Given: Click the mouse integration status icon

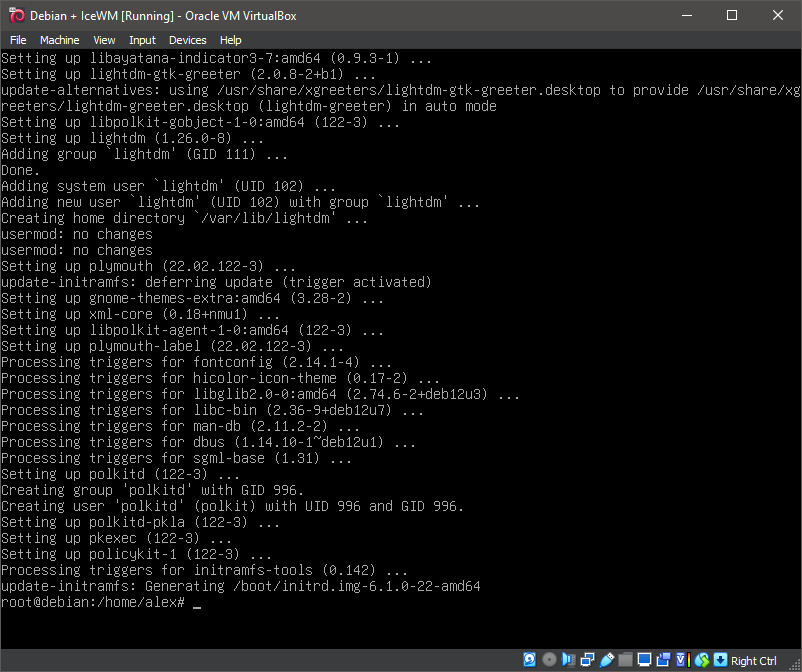Looking at the screenshot, I should coord(702,660).
